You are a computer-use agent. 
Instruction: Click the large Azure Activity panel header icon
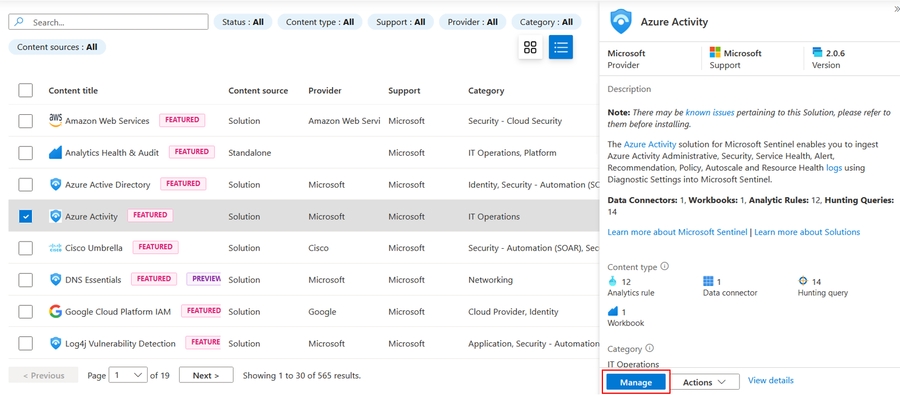coord(620,22)
